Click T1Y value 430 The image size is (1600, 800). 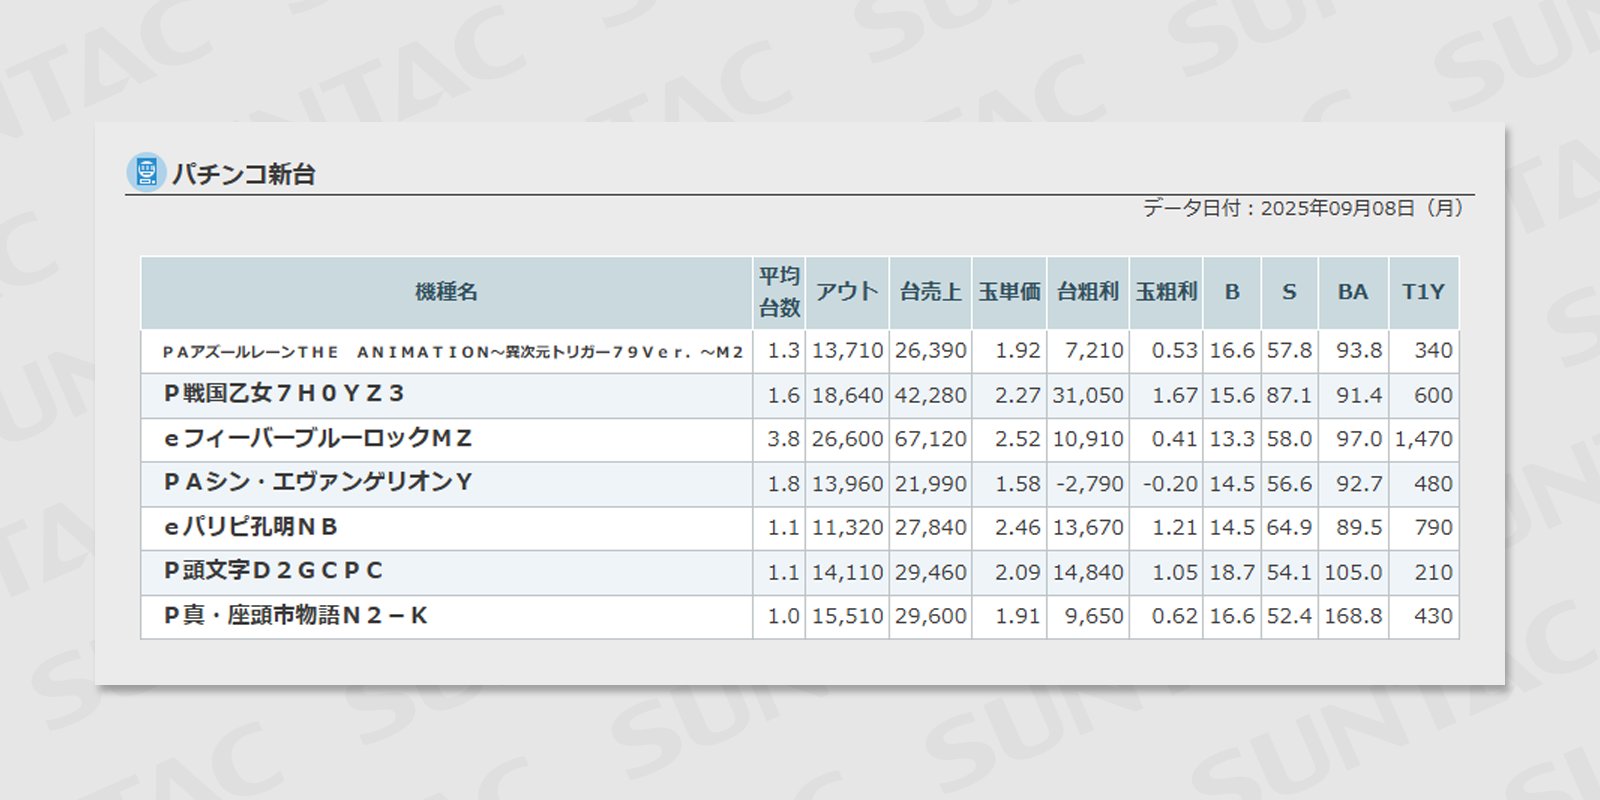tap(1433, 616)
